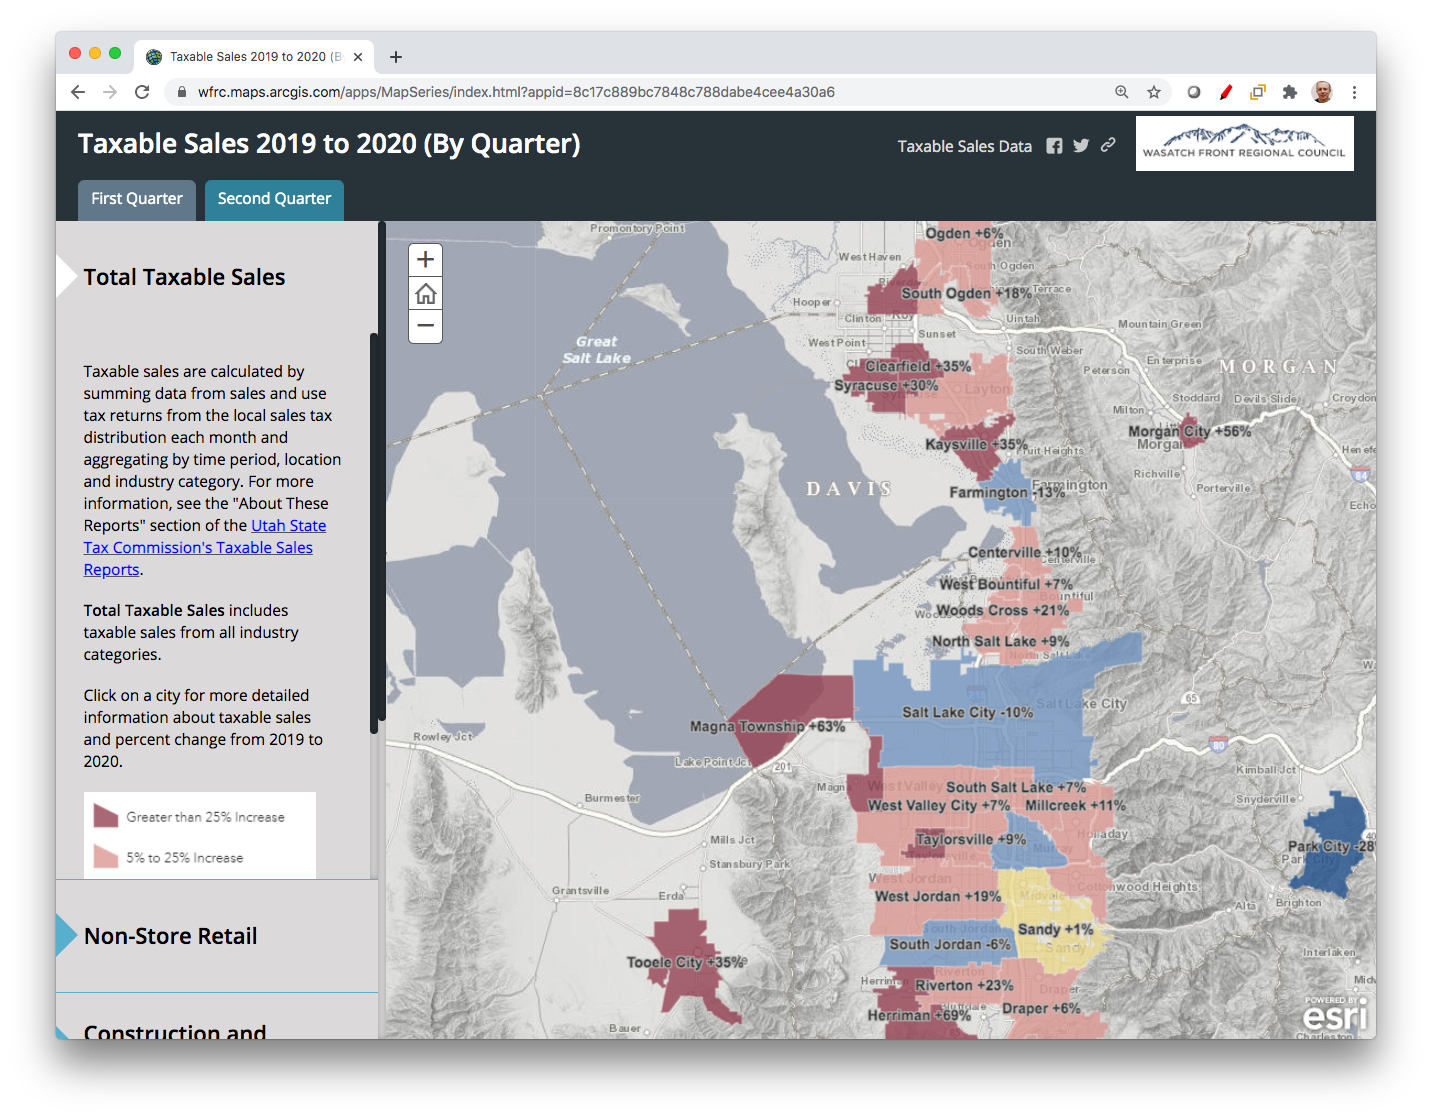Switch to Second Quarter tab
This screenshot has height=1119, width=1432.
pyautogui.click(x=274, y=199)
